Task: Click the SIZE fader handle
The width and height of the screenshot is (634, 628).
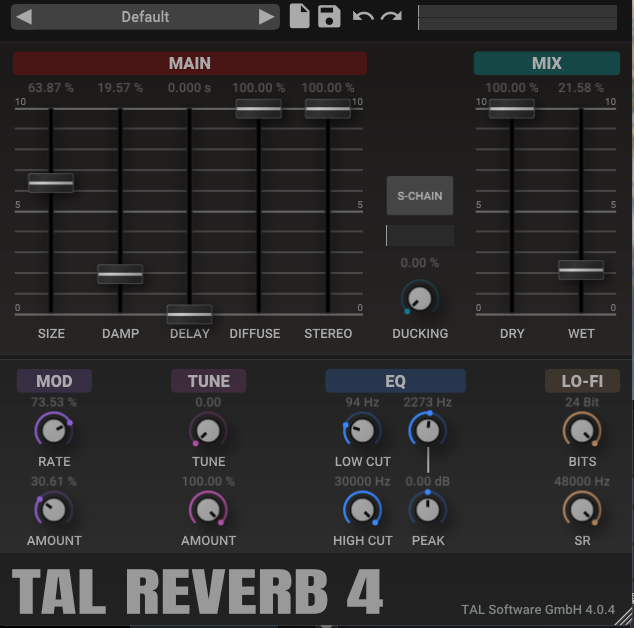Action: [x=51, y=183]
